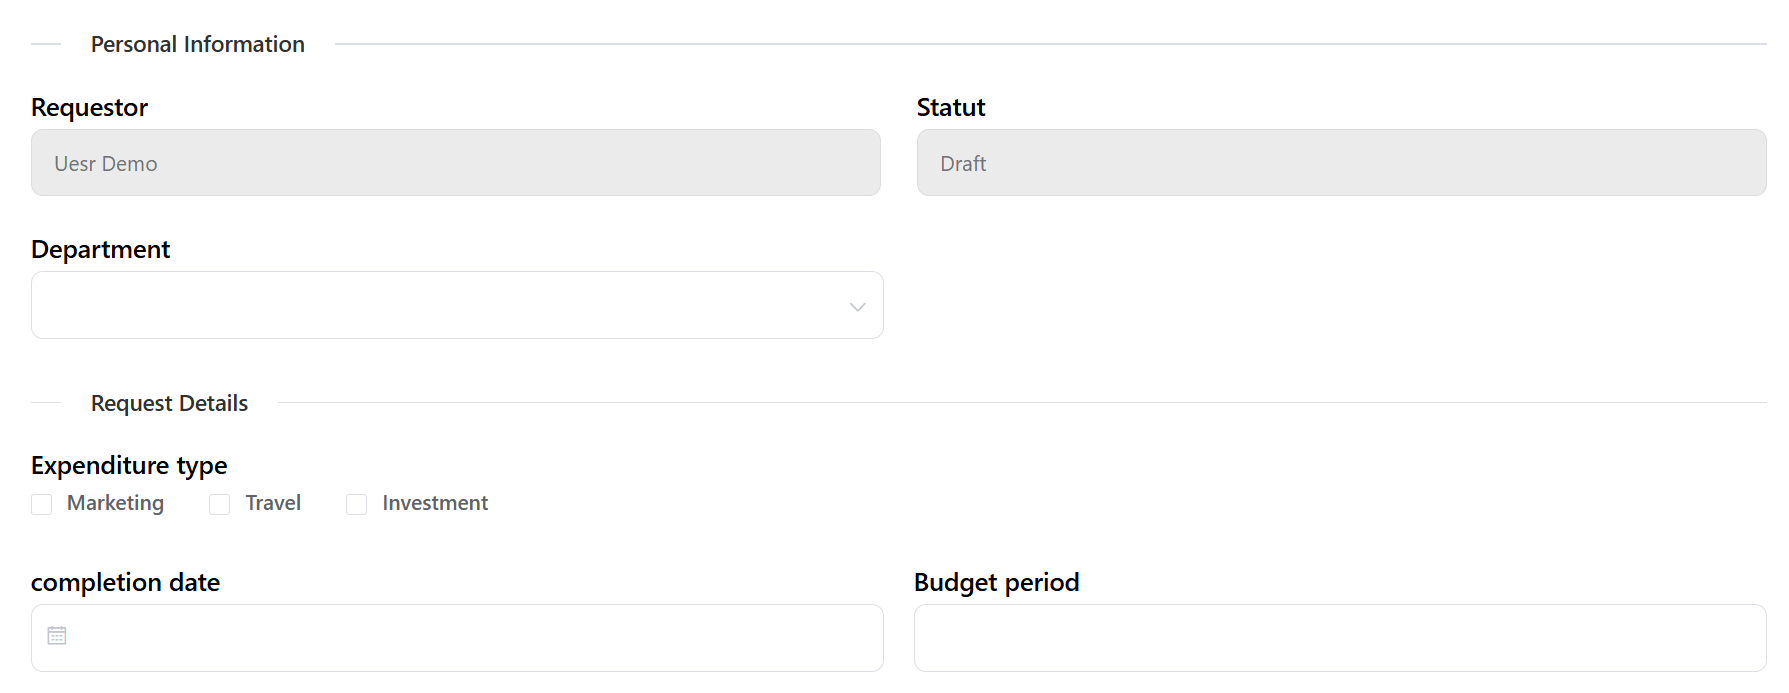The height and width of the screenshot is (693, 1789).
Task: Check the Investment checkbox
Action: [x=357, y=504]
